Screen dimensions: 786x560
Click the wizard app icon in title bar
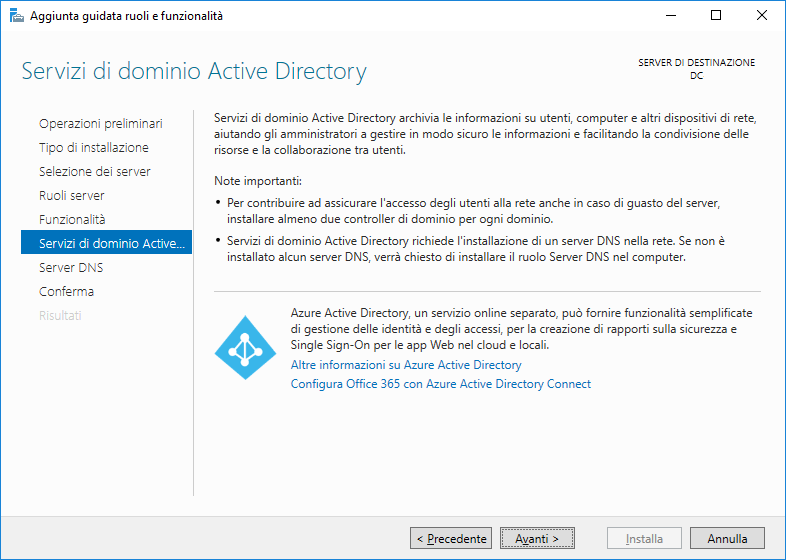tap(17, 16)
